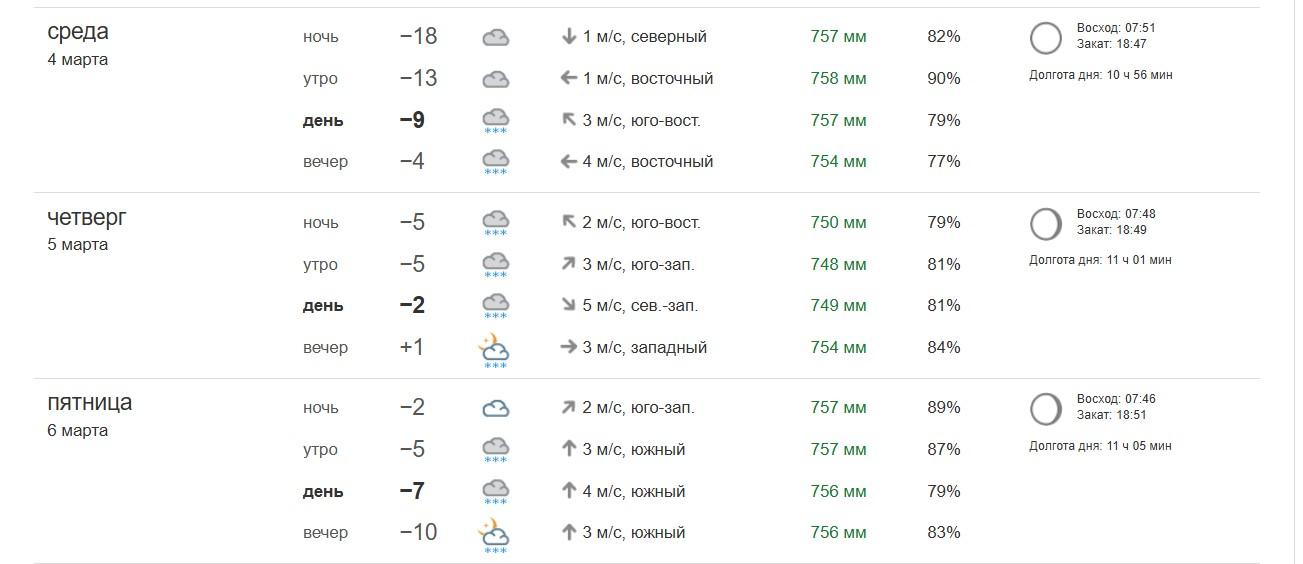Viewport: 1303px width, 564px height.
Task: Click the moon phase icon for Wednesday
Action: tap(1045, 38)
